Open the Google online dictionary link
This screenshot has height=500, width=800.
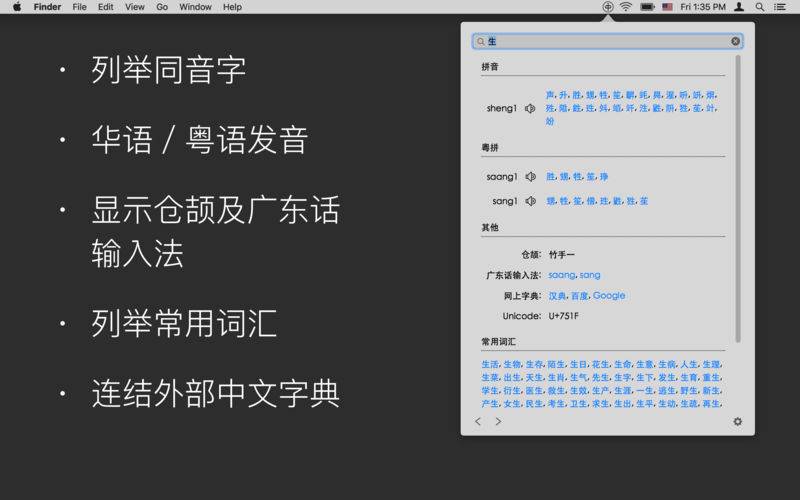(609, 295)
